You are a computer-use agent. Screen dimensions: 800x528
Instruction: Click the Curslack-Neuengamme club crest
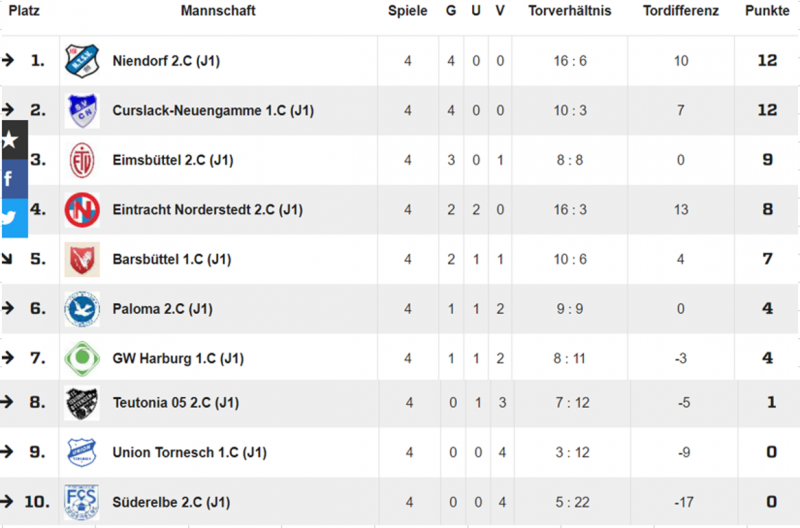82,110
